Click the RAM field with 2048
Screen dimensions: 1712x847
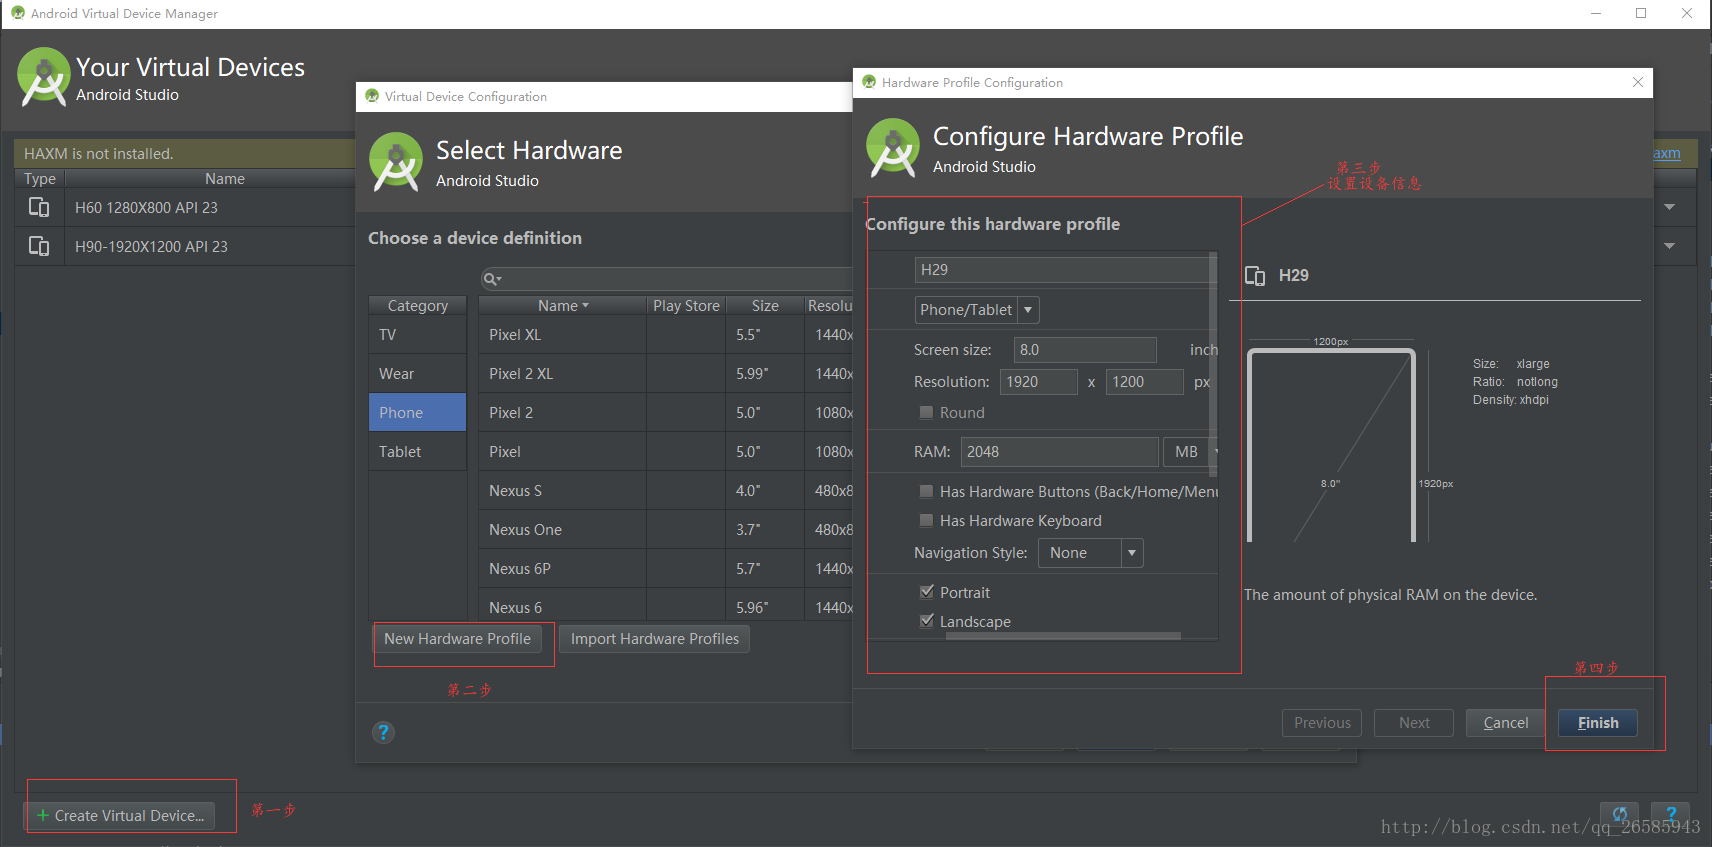tap(1060, 452)
